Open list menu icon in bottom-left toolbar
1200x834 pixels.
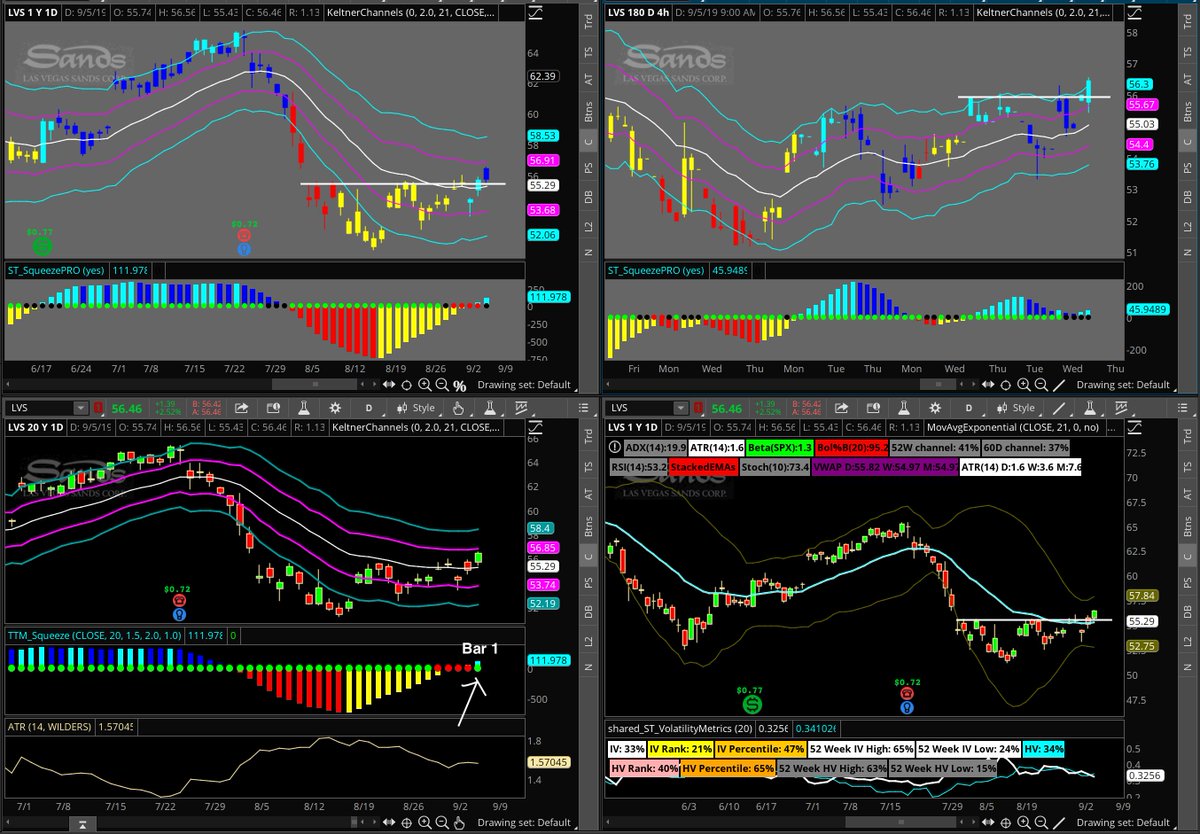[582, 408]
